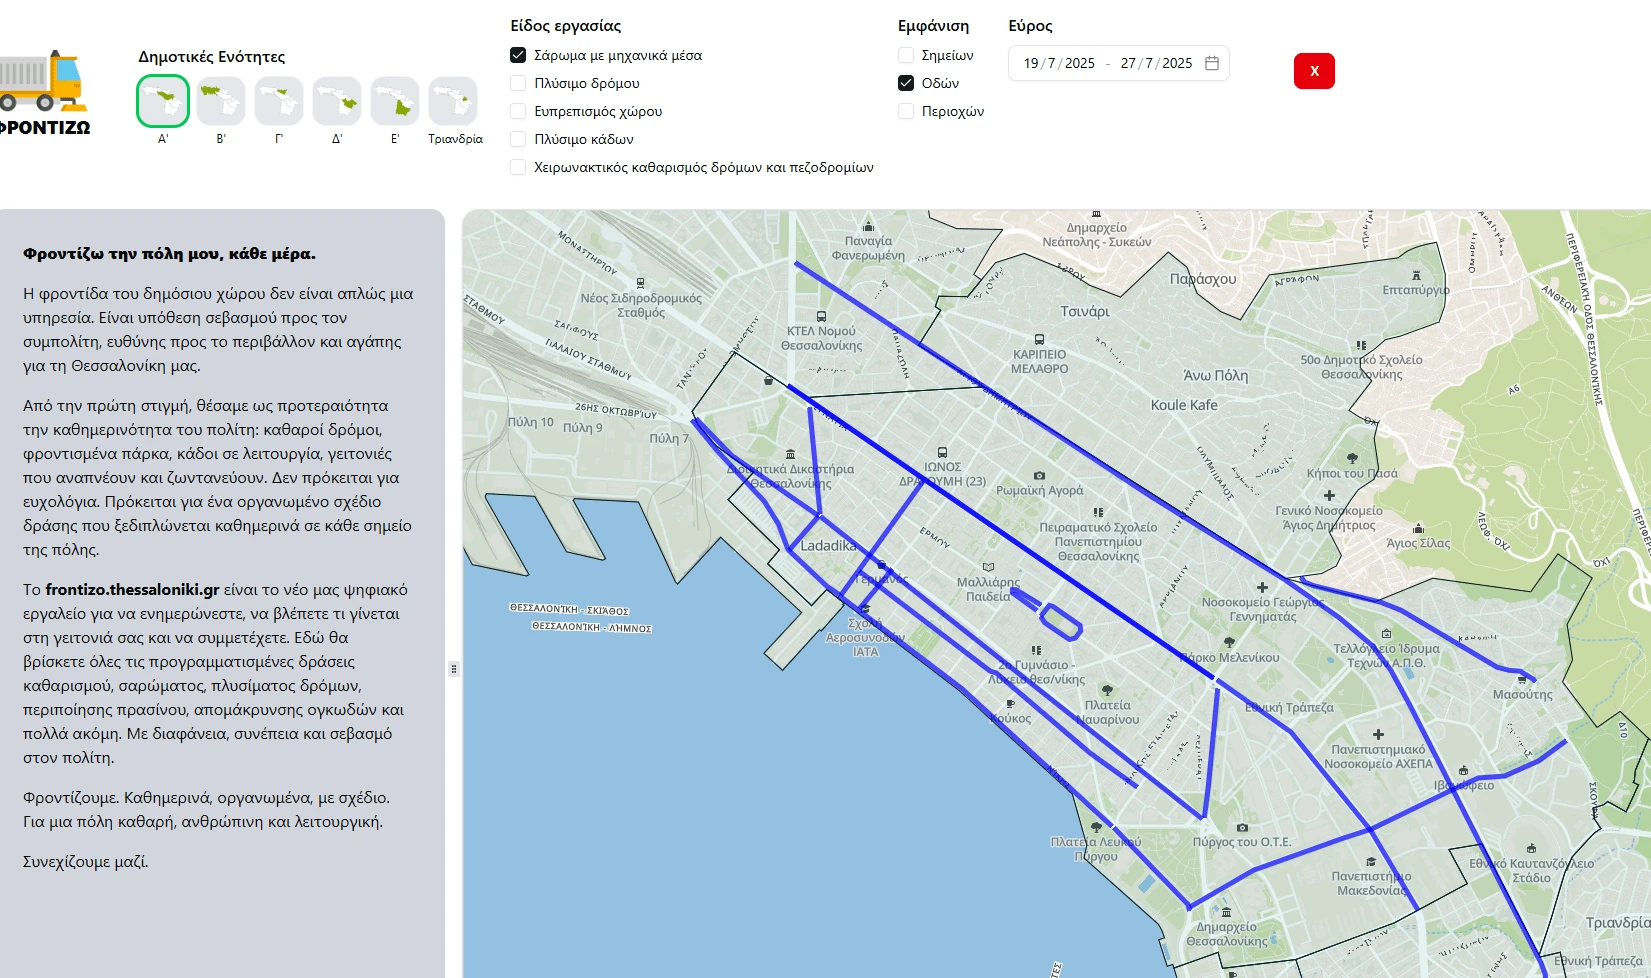Turn on Σημείων display option
This screenshot has width=1651, height=978.
tap(906, 55)
